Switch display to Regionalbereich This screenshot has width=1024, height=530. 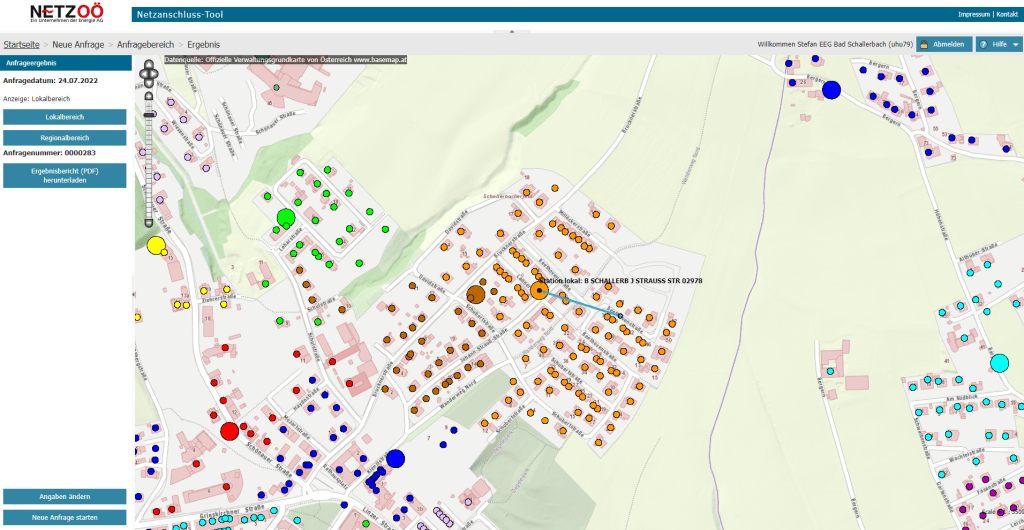[x=65, y=138]
